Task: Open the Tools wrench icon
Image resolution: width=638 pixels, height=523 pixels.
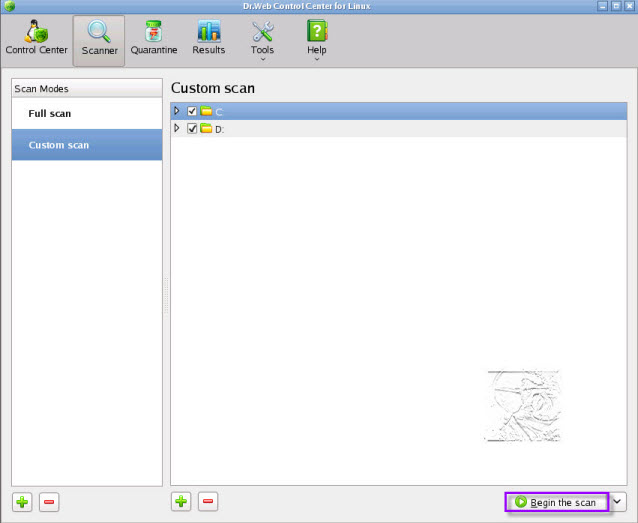Action: tap(262, 31)
